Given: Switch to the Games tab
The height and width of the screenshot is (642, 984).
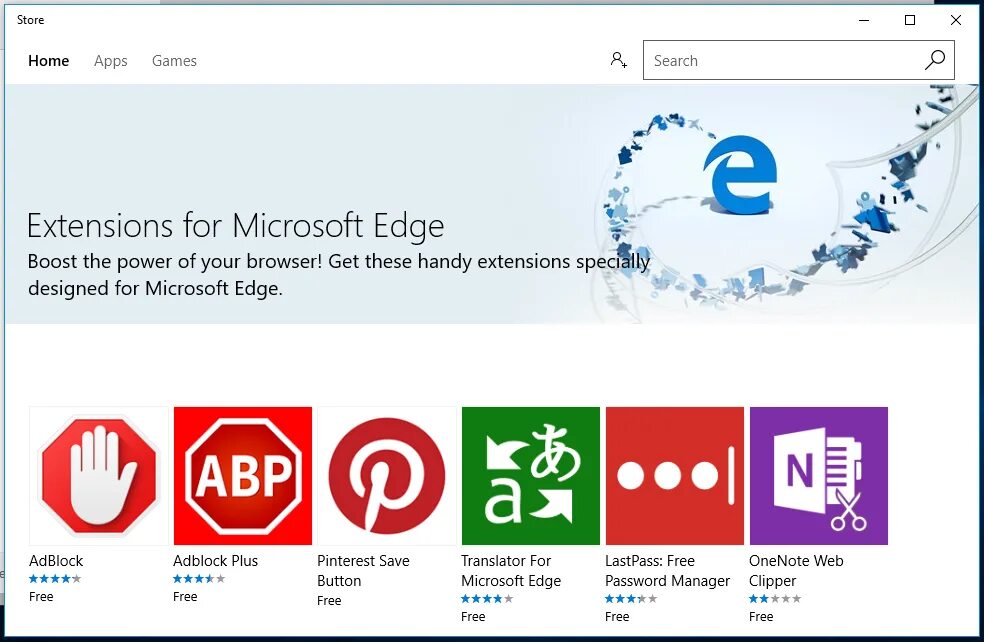Looking at the screenshot, I should tap(174, 61).
